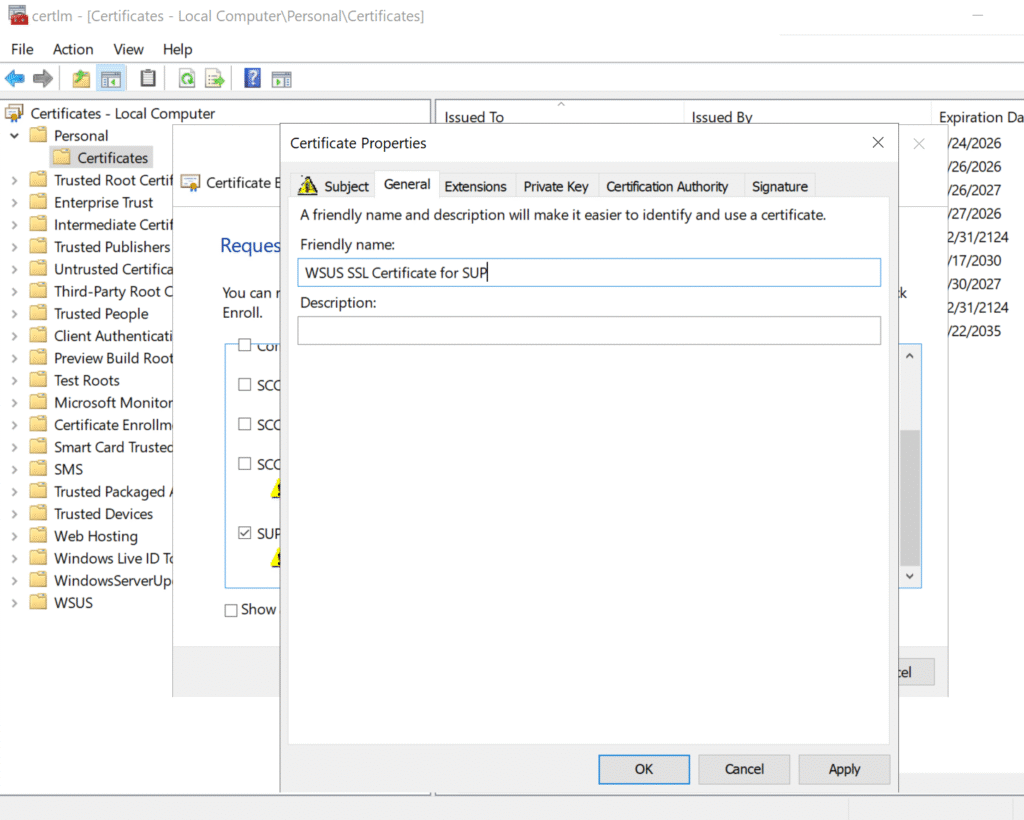Check the Show all templates checkbox
Viewport: 1024px width, 820px height.
[231, 610]
